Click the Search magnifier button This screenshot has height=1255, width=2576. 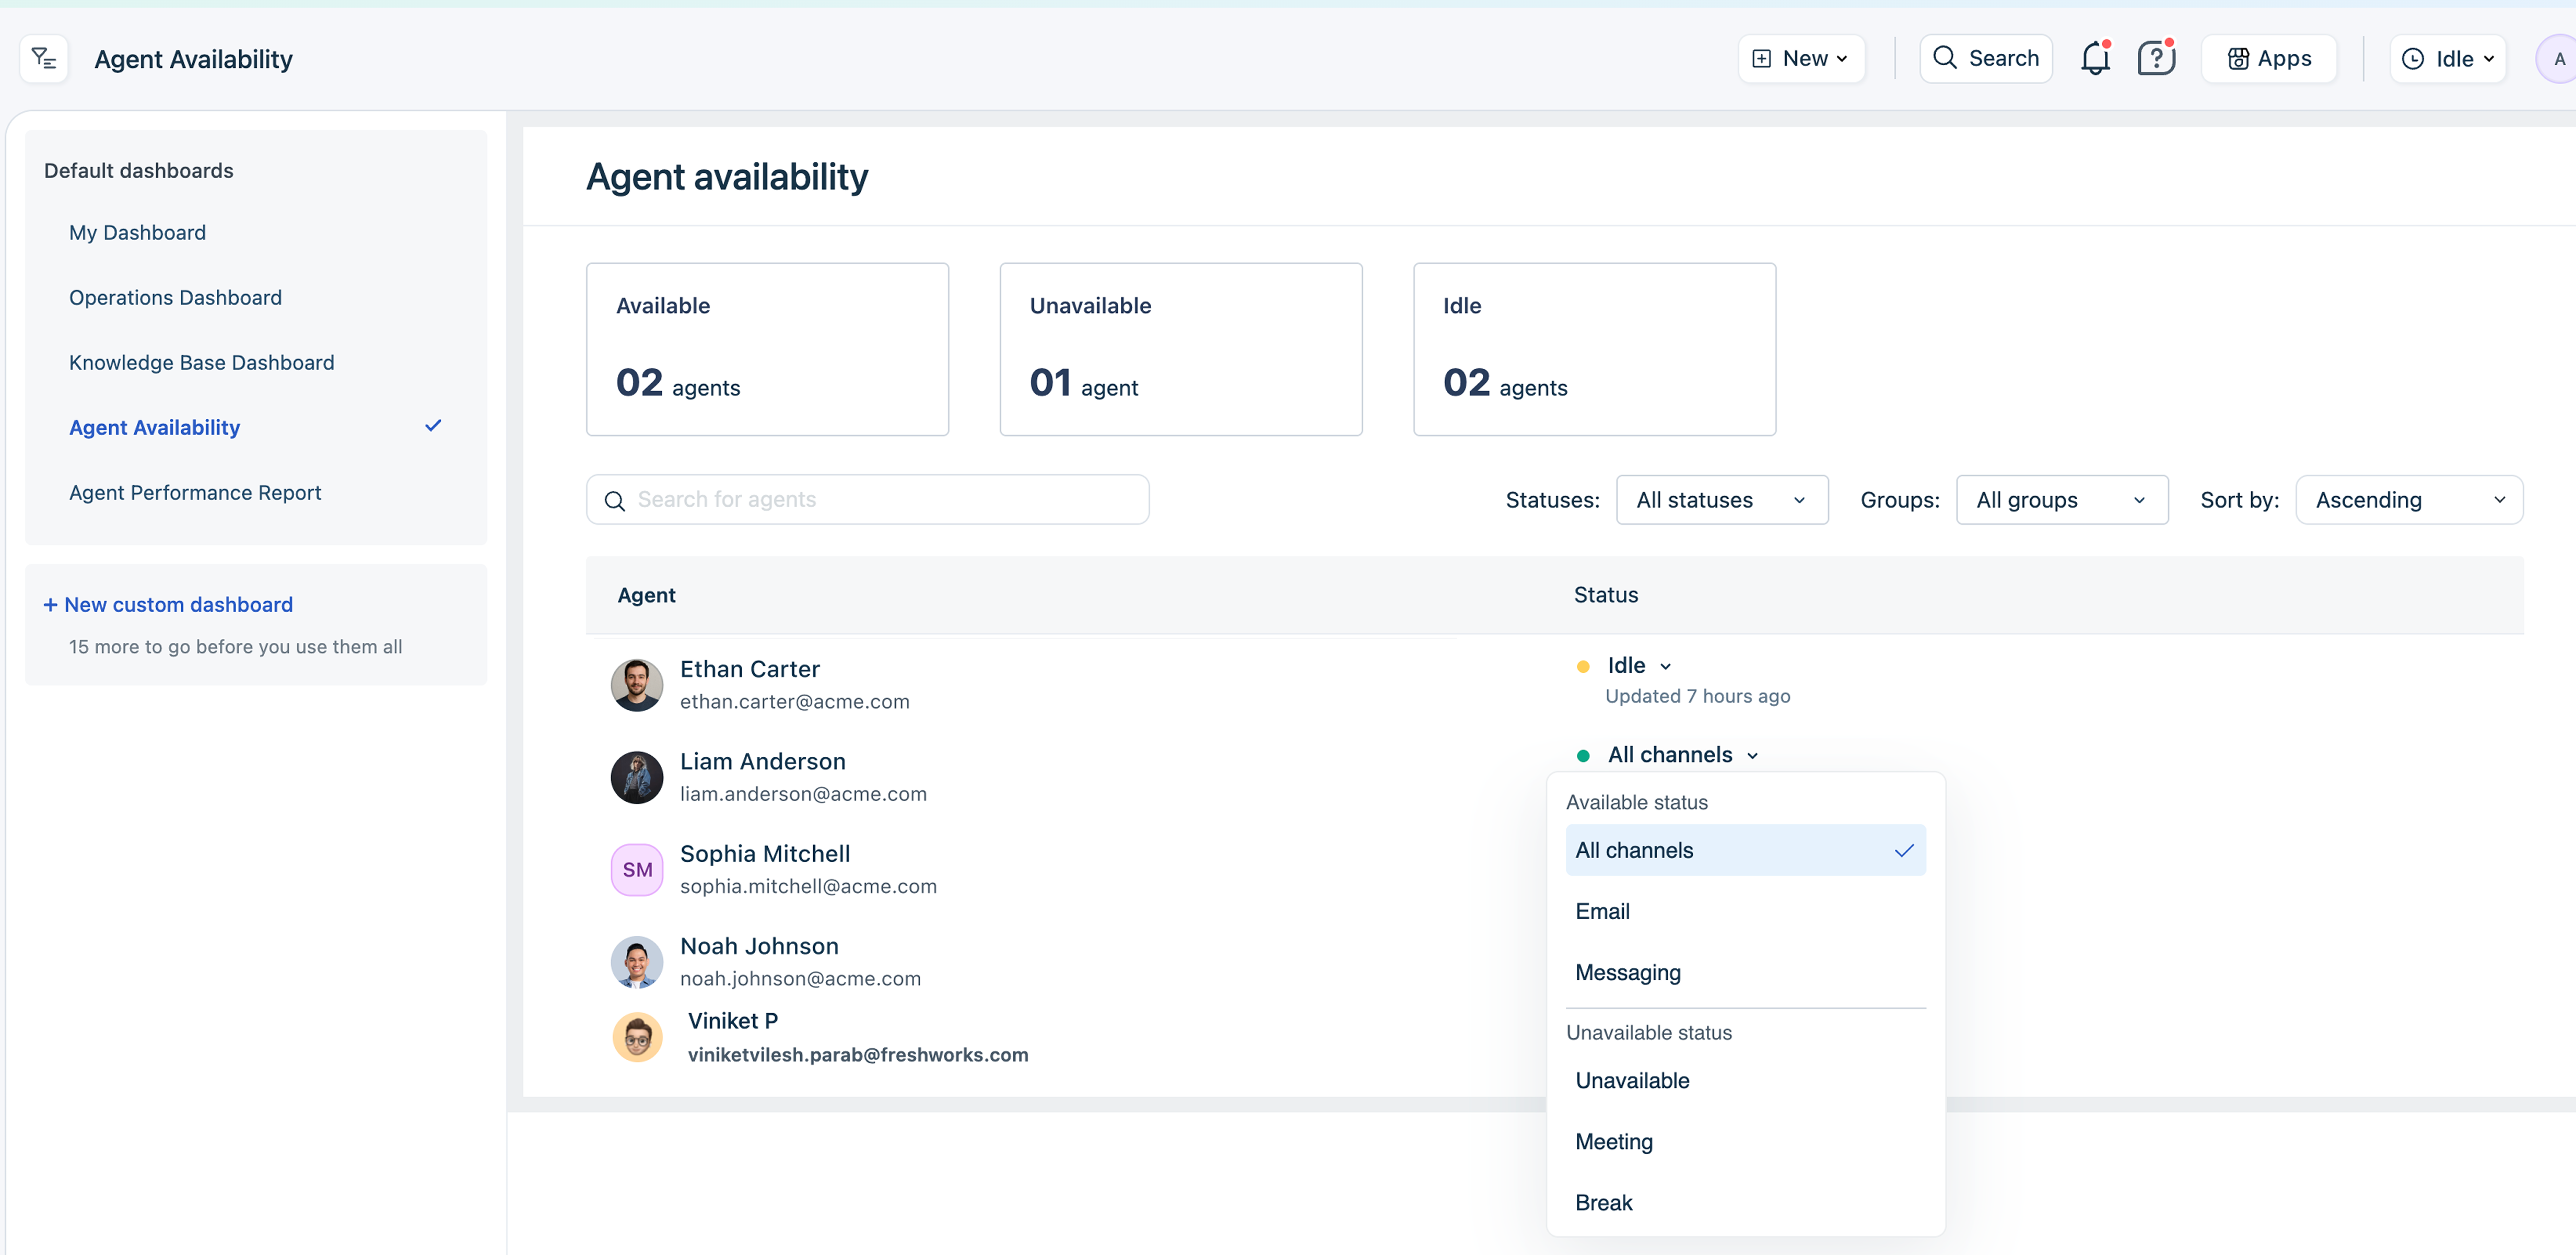click(1985, 58)
